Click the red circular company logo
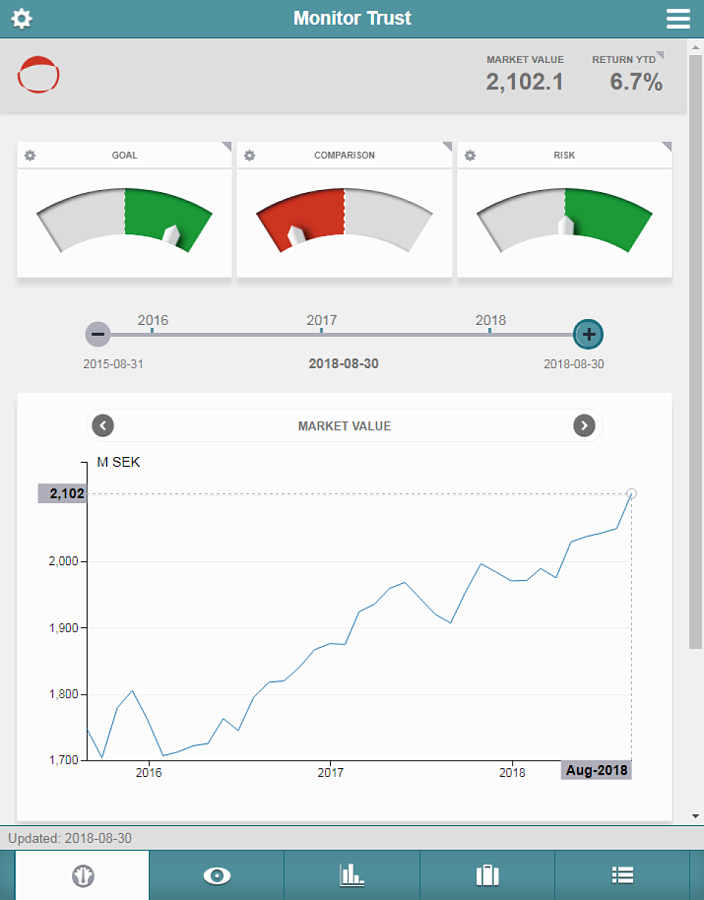The width and height of the screenshot is (704, 900). pos(38,75)
